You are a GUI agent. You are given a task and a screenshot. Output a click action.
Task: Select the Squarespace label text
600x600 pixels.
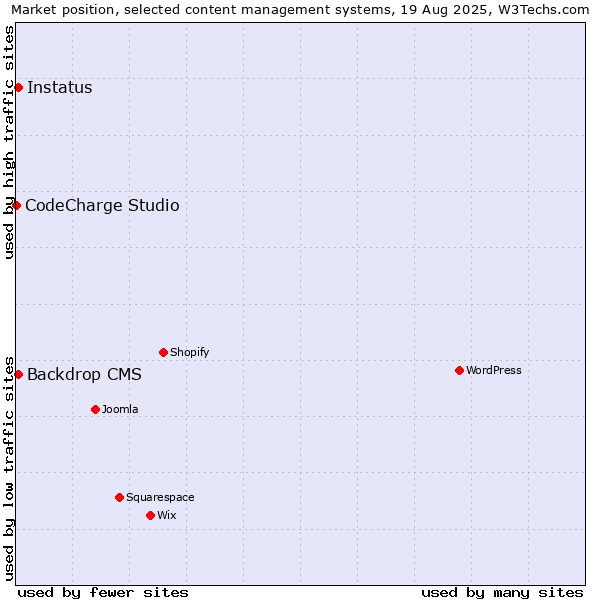coord(160,497)
